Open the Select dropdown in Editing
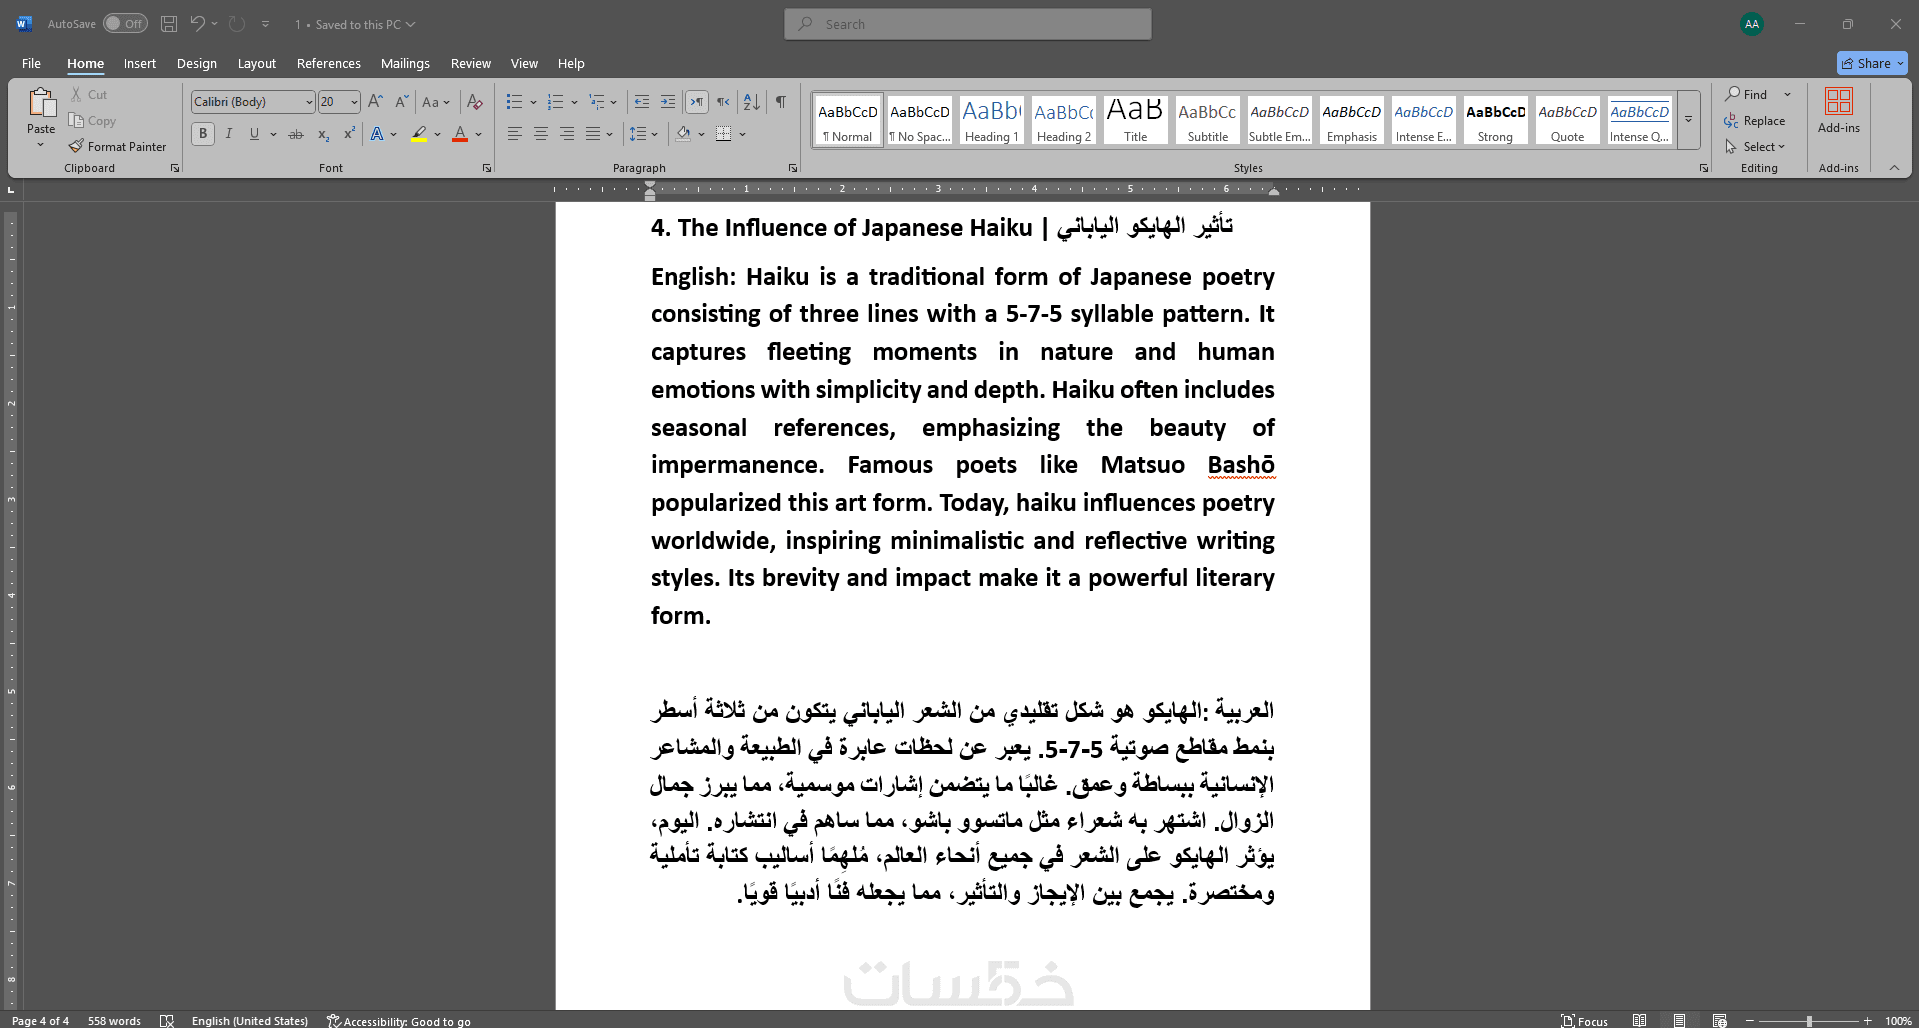The width and height of the screenshot is (1919, 1028). (x=1756, y=146)
